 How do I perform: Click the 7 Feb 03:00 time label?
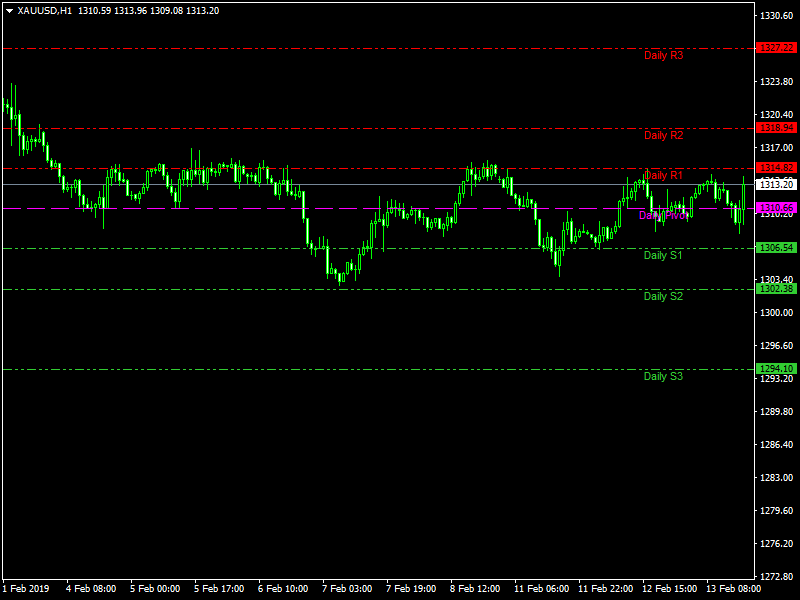click(x=348, y=589)
